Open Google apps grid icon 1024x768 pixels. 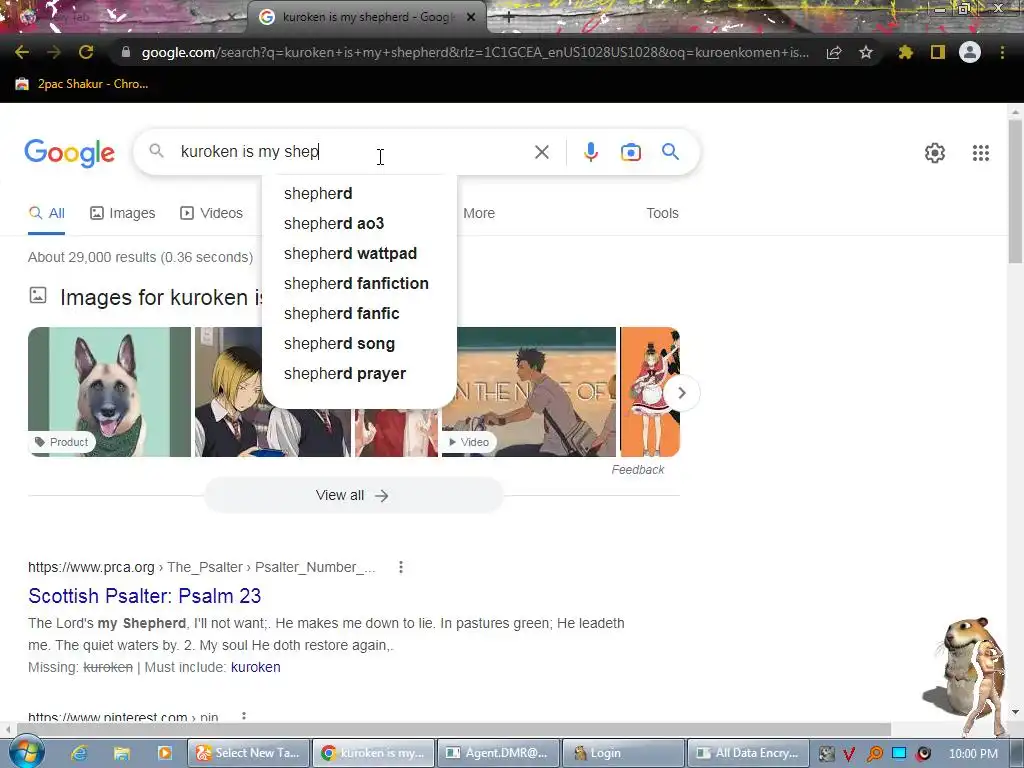981,153
